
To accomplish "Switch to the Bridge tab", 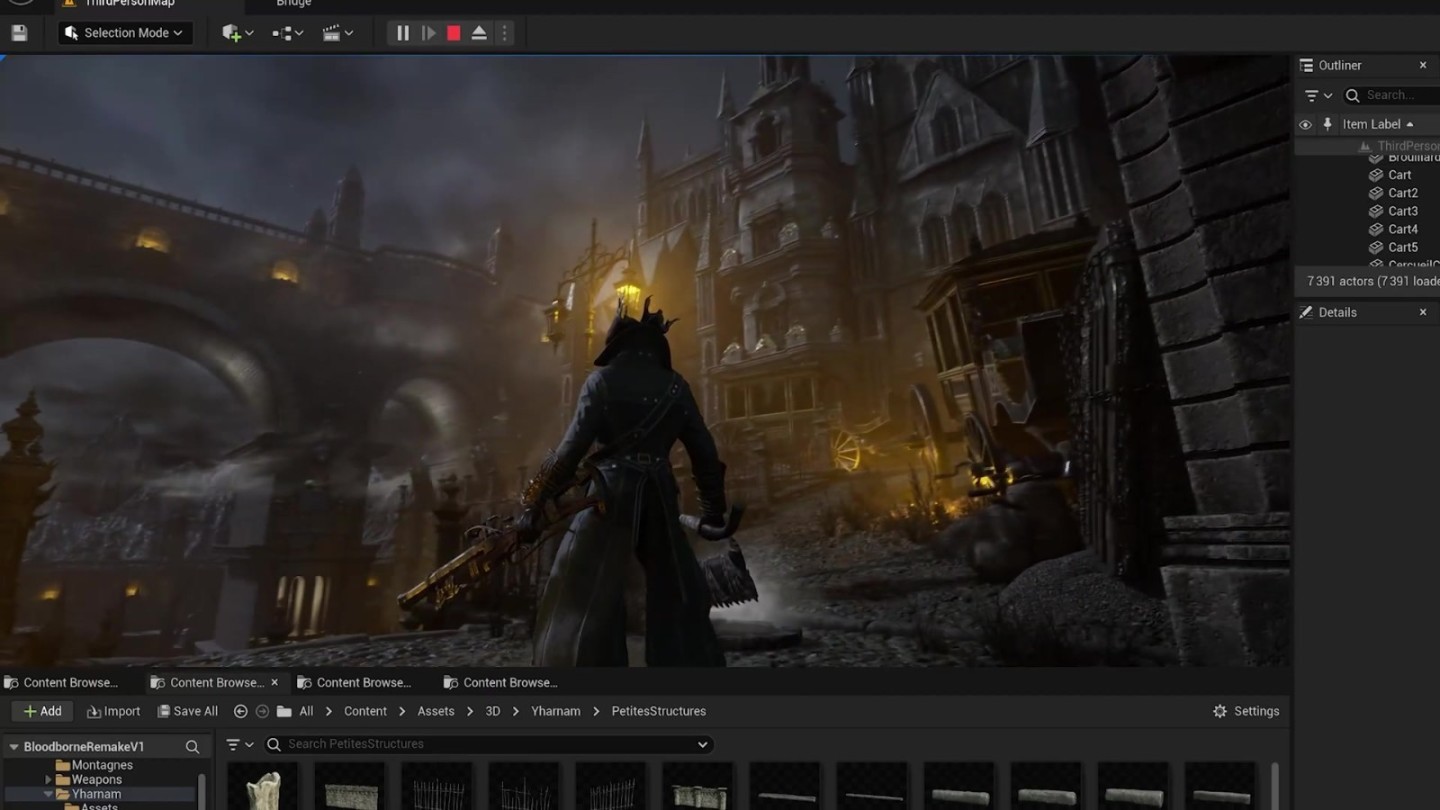I will point(293,4).
